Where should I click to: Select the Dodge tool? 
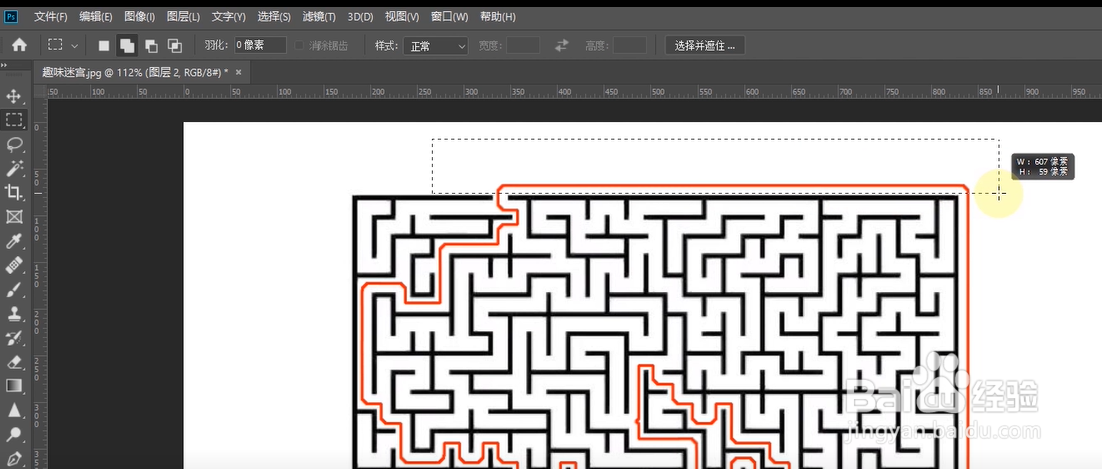point(13,434)
